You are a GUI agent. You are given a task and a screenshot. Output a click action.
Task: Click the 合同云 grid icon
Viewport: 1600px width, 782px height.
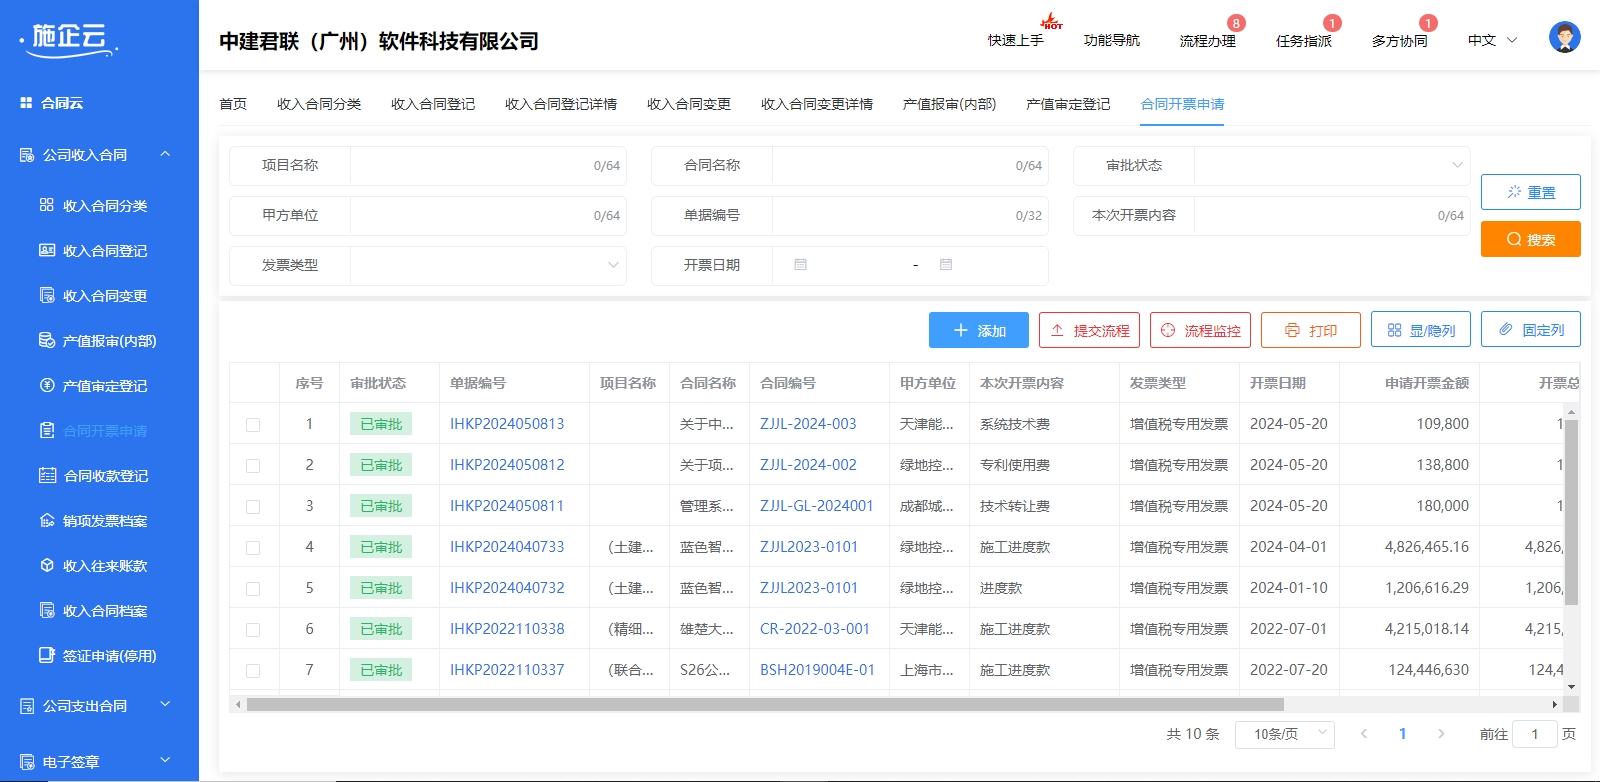pyautogui.click(x=26, y=103)
